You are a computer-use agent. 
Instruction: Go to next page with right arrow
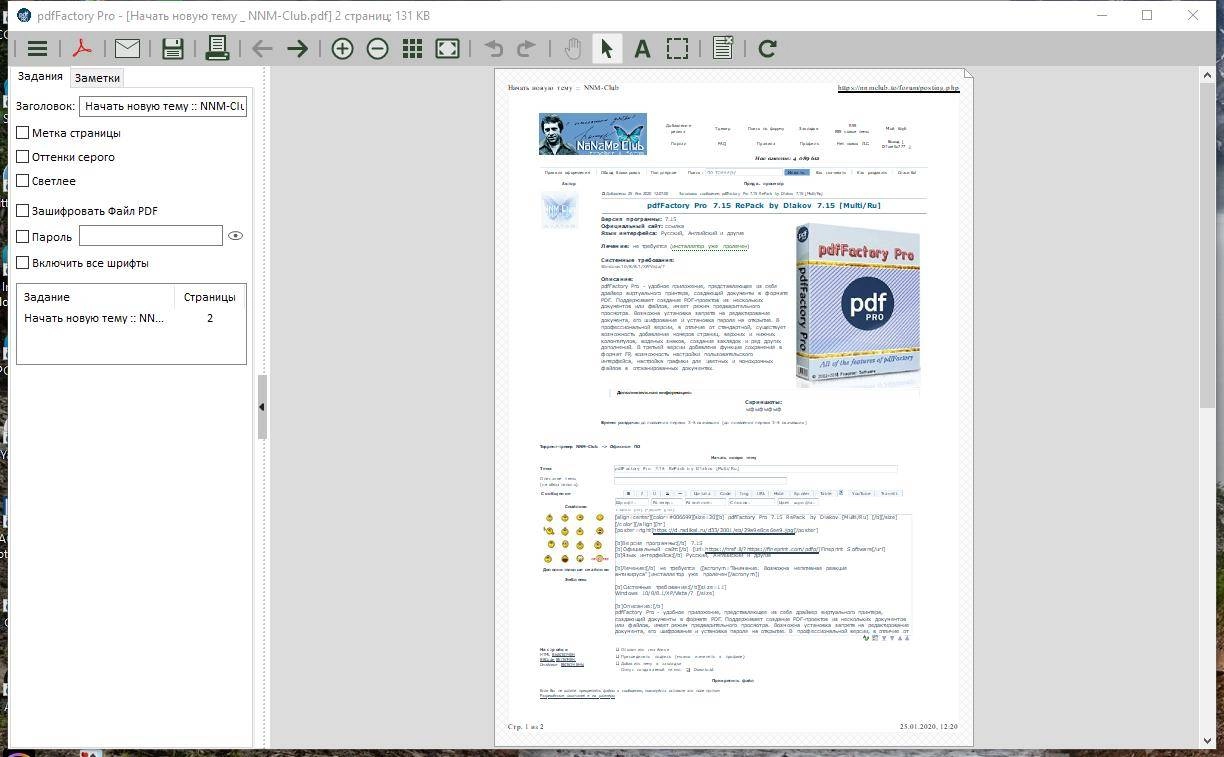[x=297, y=48]
